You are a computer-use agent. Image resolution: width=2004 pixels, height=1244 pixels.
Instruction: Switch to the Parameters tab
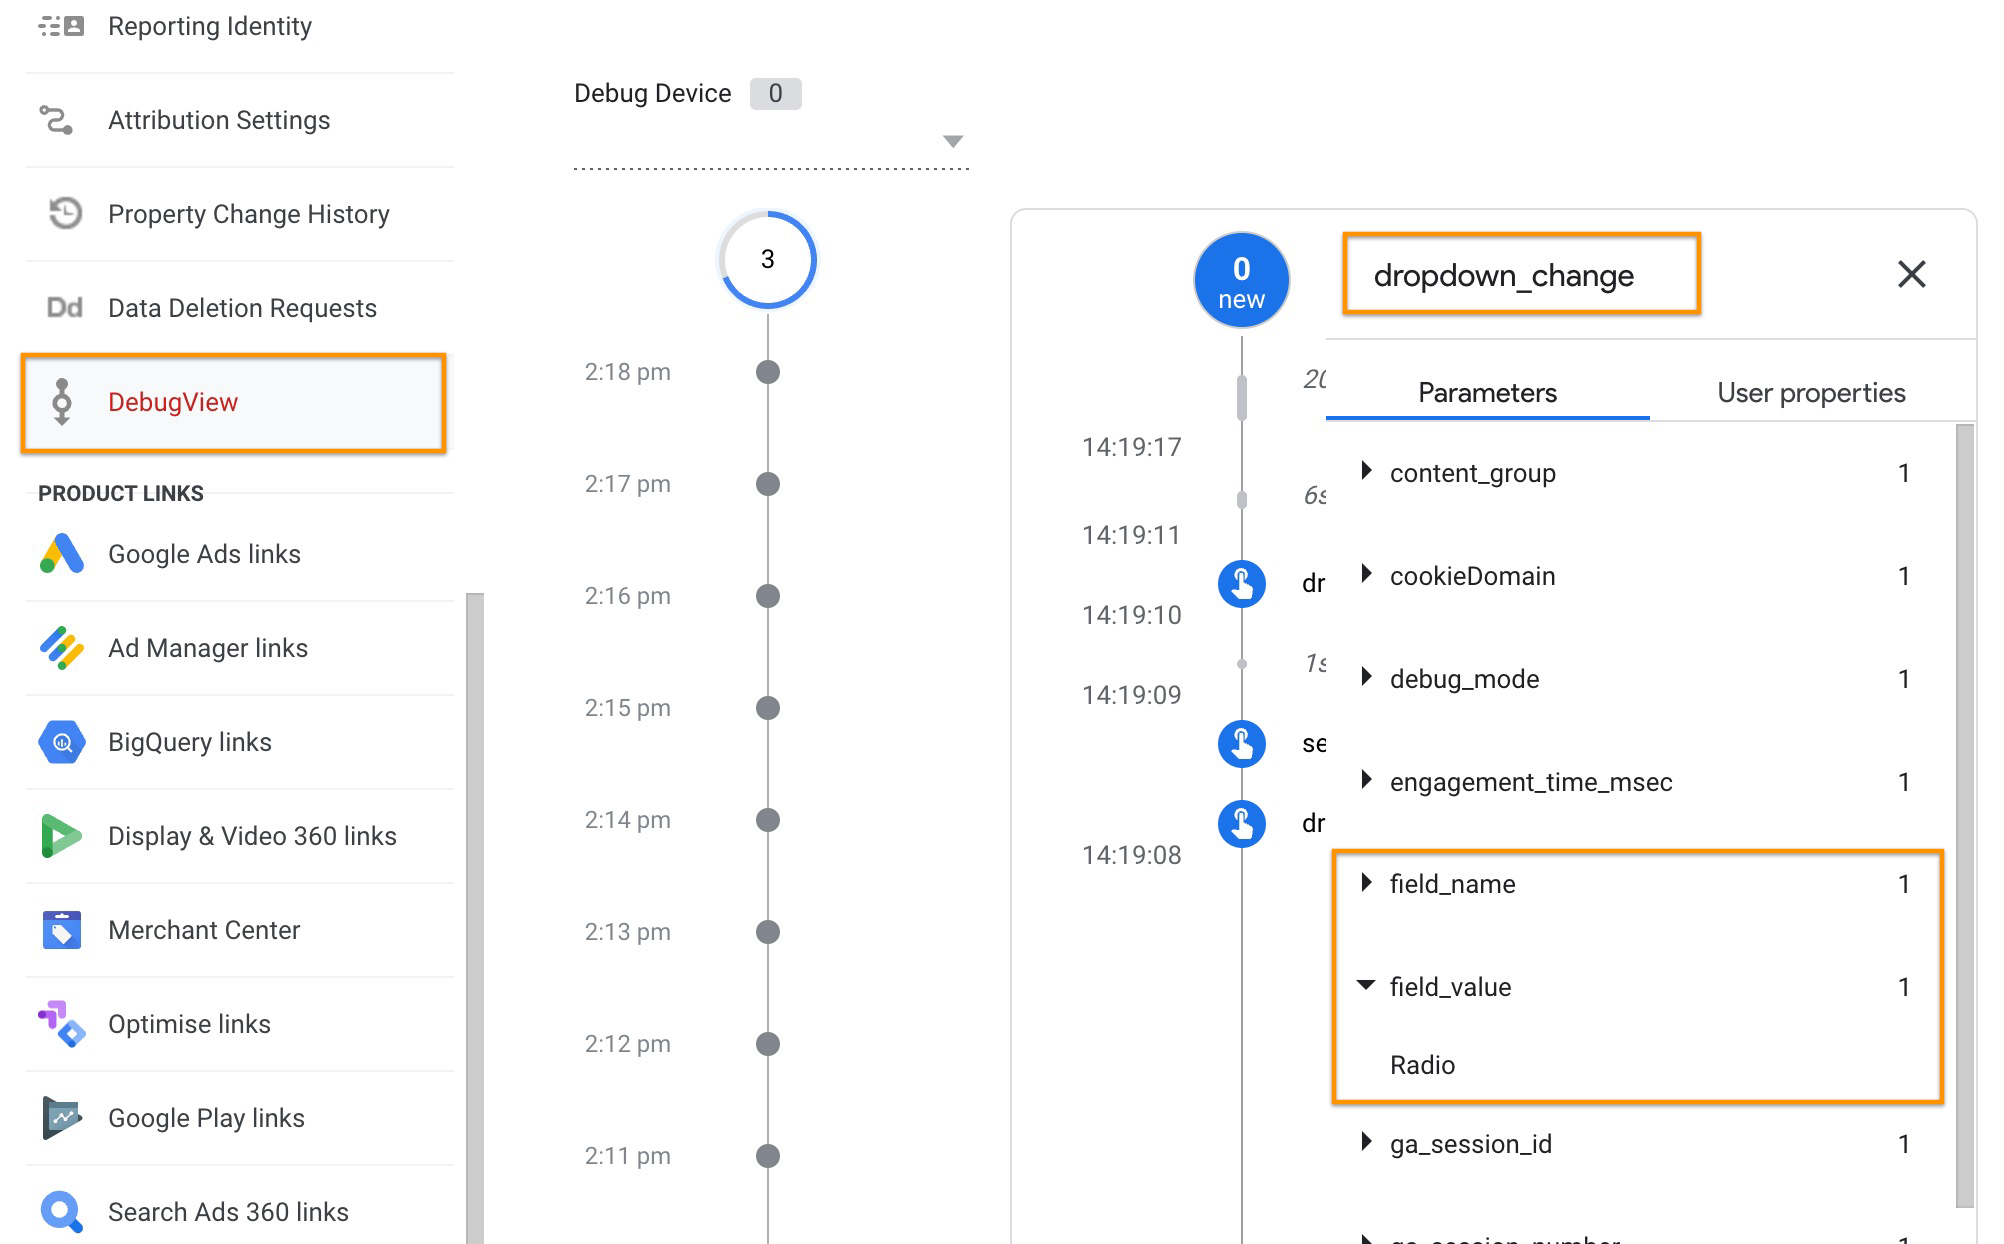[x=1486, y=392]
